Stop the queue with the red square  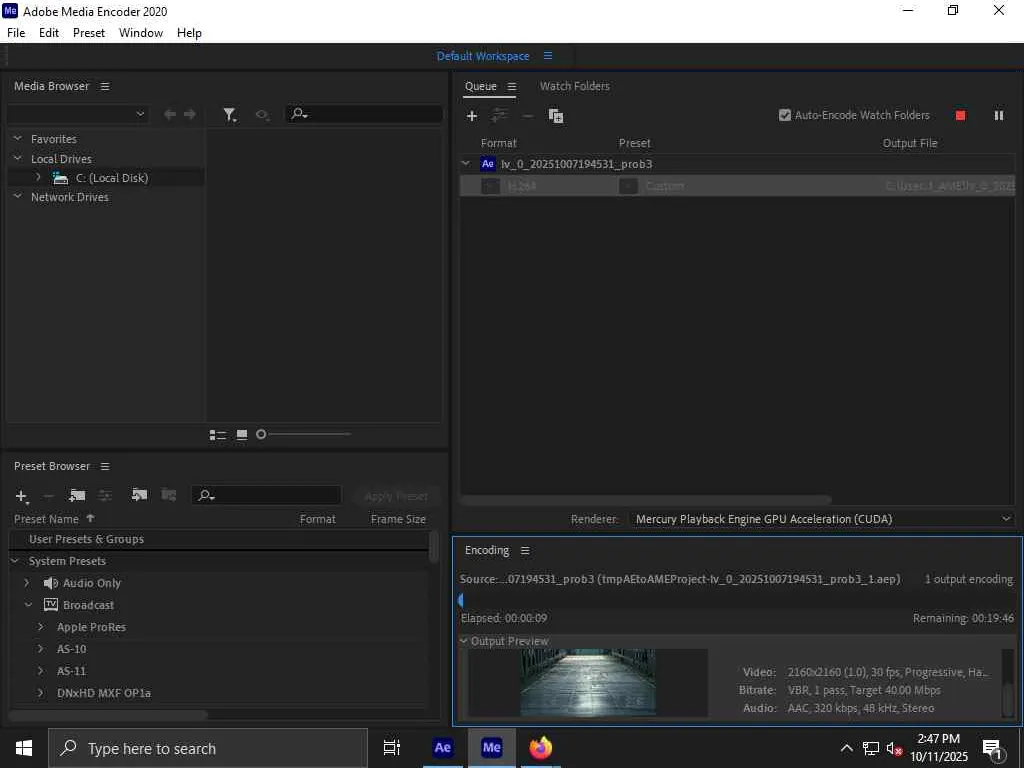(960, 116)
